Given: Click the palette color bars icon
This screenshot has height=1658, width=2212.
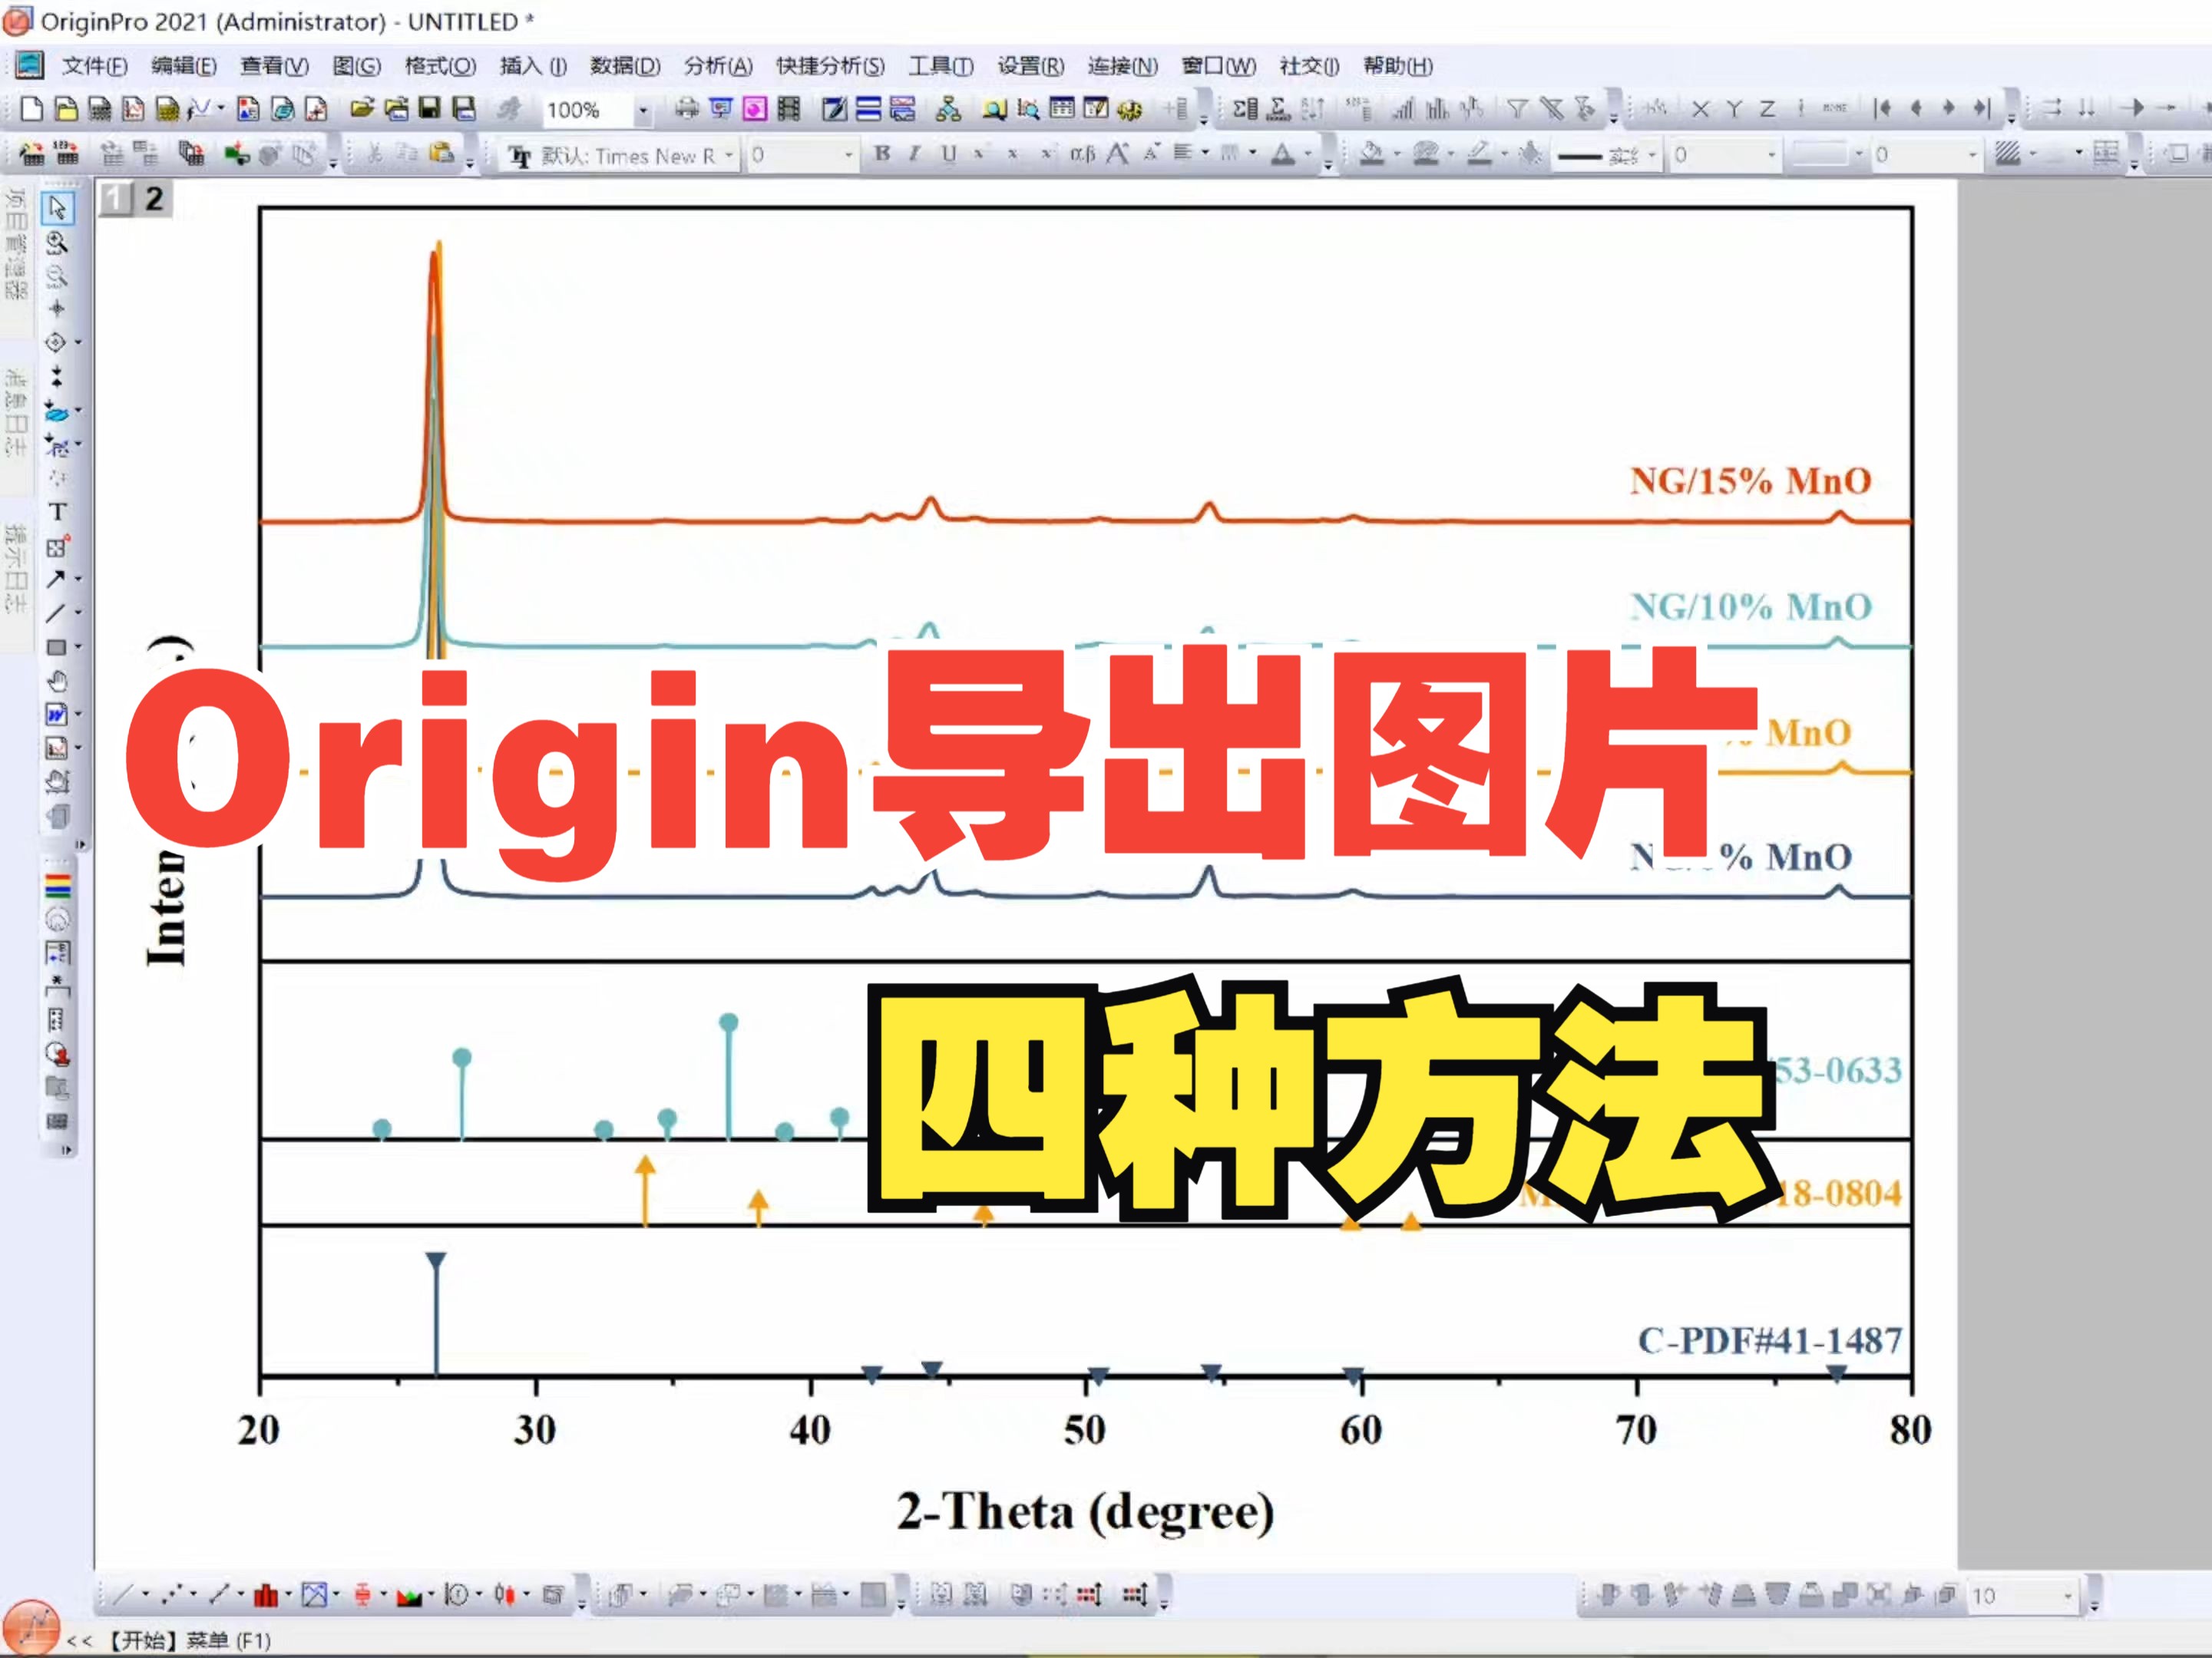Looking at the screenshot, I should tap(58, 886).
